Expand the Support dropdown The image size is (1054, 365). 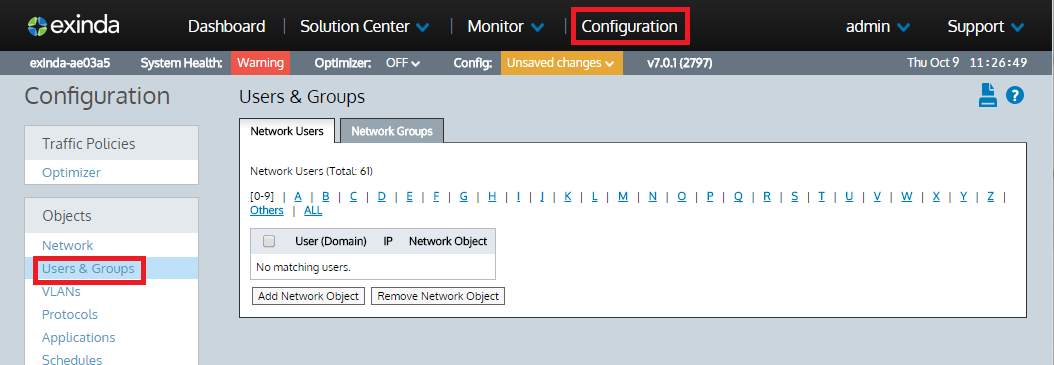click(985, 26)
